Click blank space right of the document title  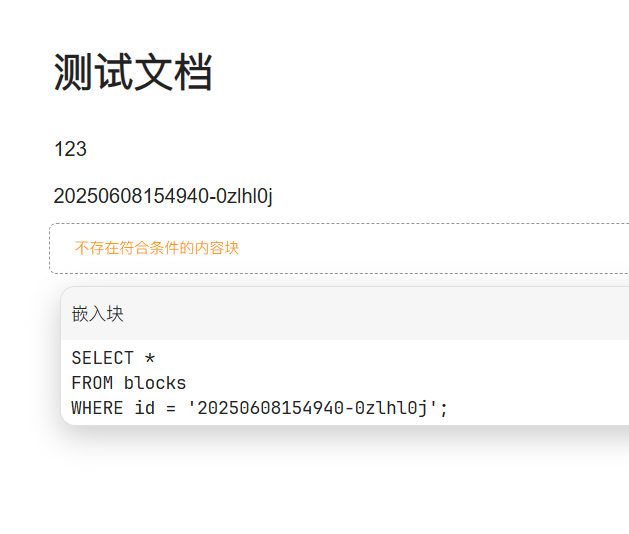420,73
